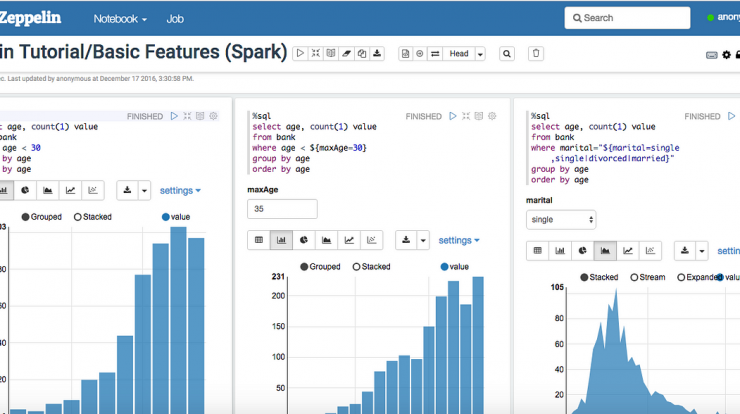Image resolution: width=740 pixels, height=414 pixels.
Task: Select Stream mode in the marital area chart
Action: [x=648, y=277]
